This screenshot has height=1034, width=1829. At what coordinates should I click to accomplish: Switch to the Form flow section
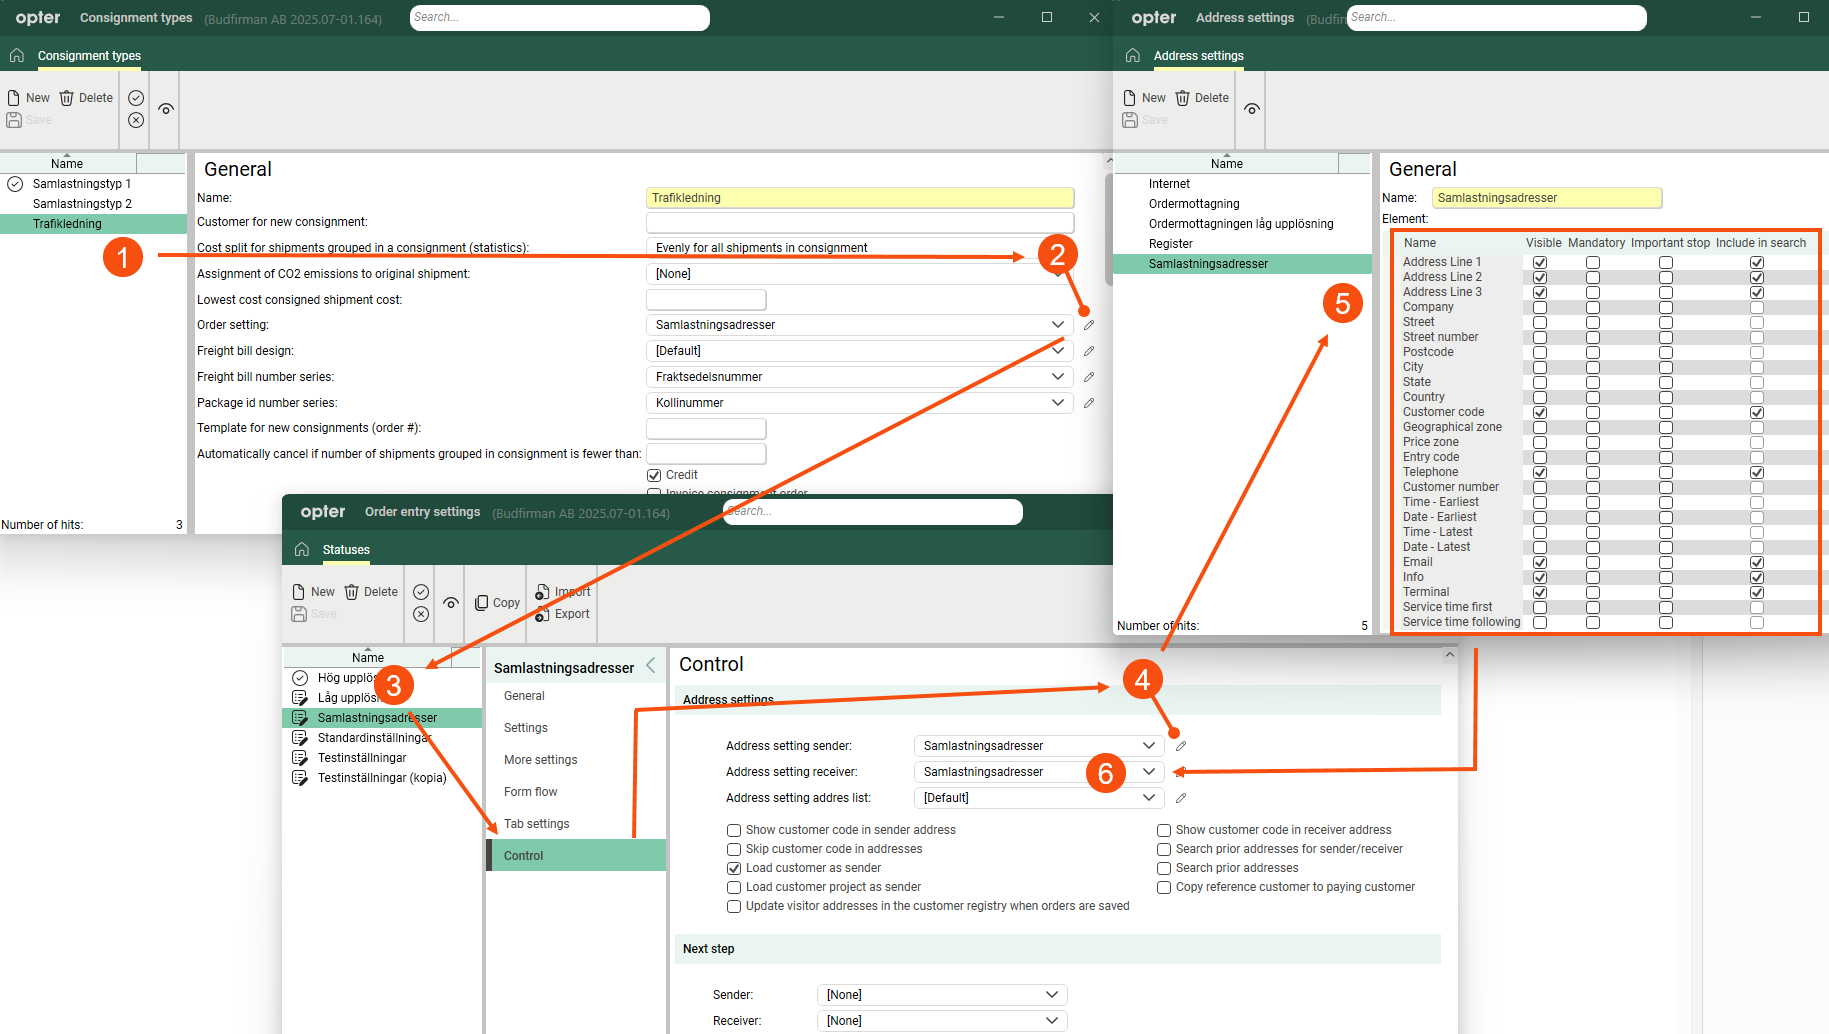coord(530,792)
